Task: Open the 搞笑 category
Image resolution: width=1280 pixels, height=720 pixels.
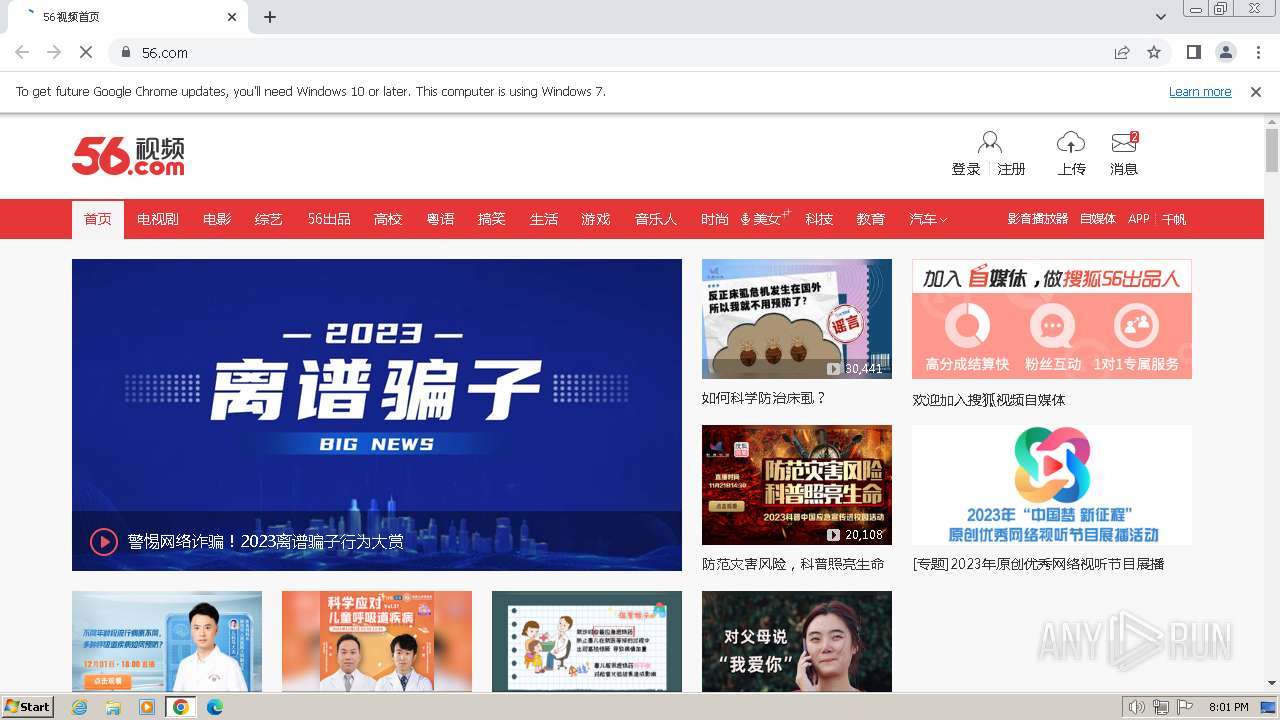Action: coord(492,219)
